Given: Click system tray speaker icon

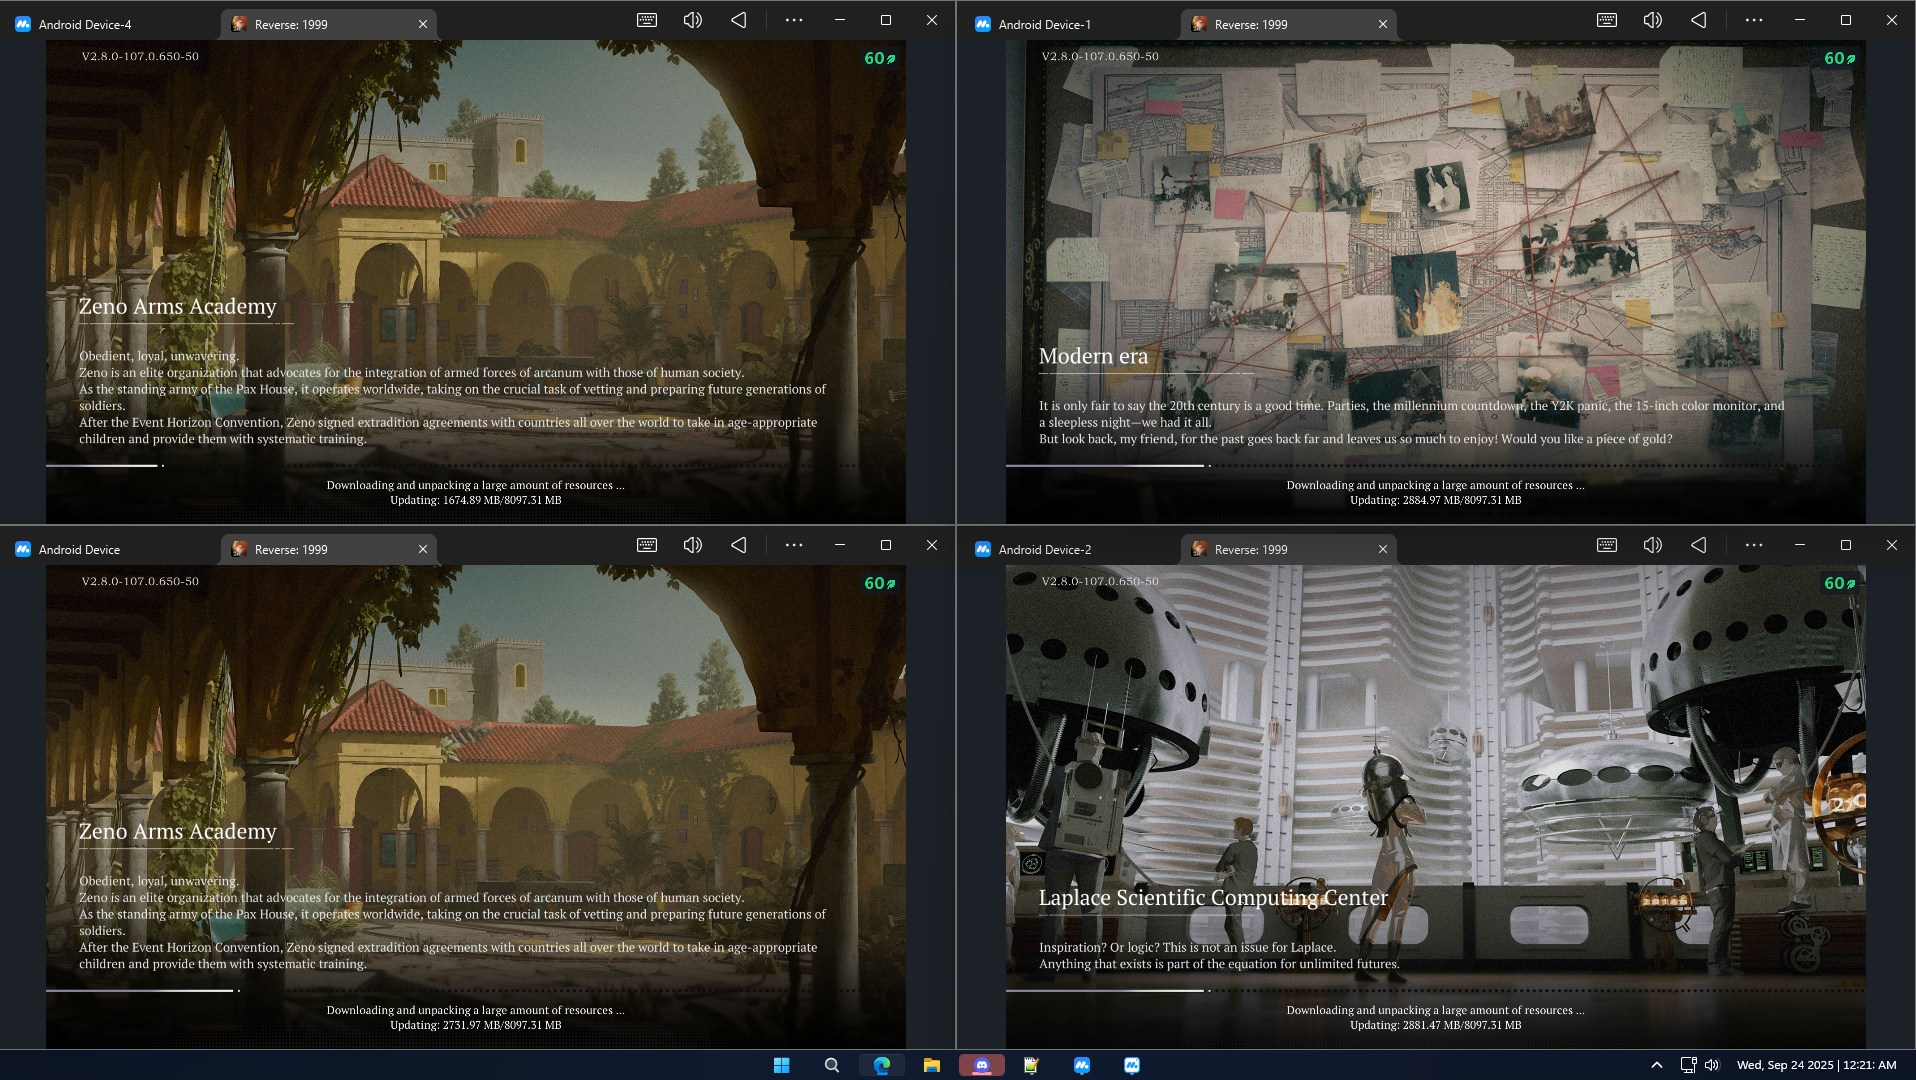Looking at the screenshot, I should point(1712,1065).
